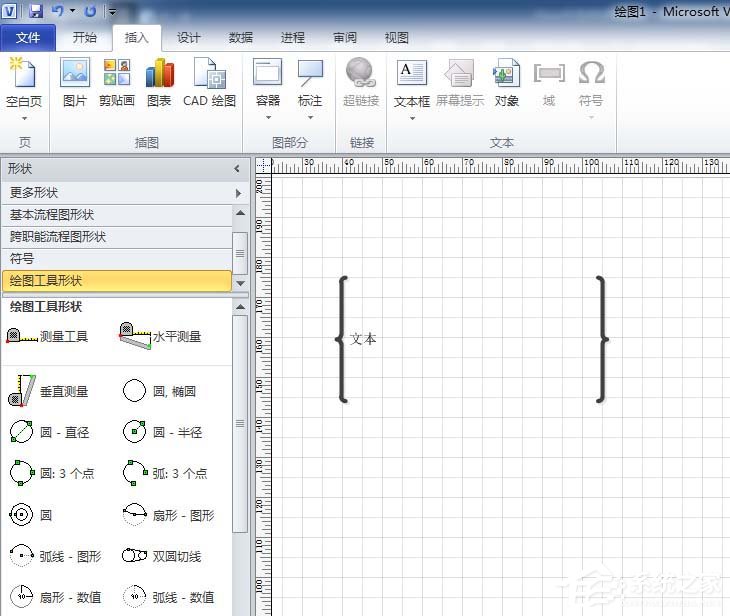Viewport: 730px width, 616px height.
Task: Open the 文本框 text box dropdown
Action: [x=412, y=119]
